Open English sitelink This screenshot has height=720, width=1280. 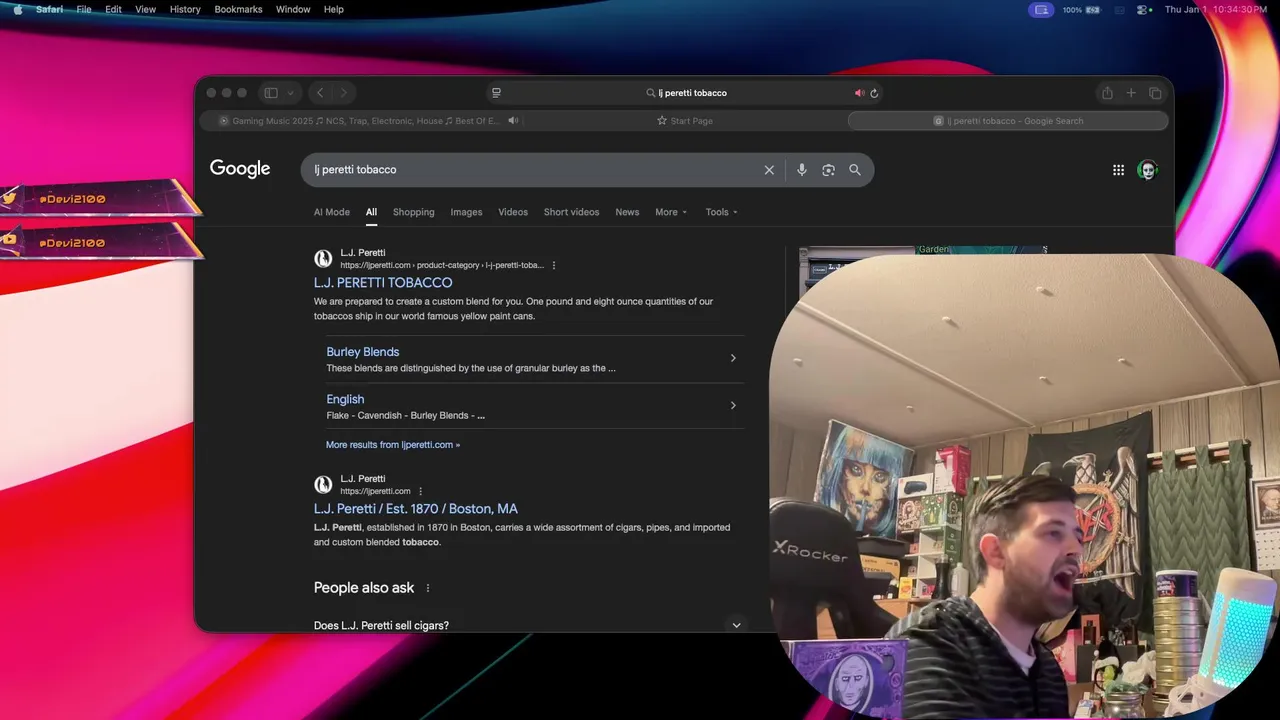345,399
